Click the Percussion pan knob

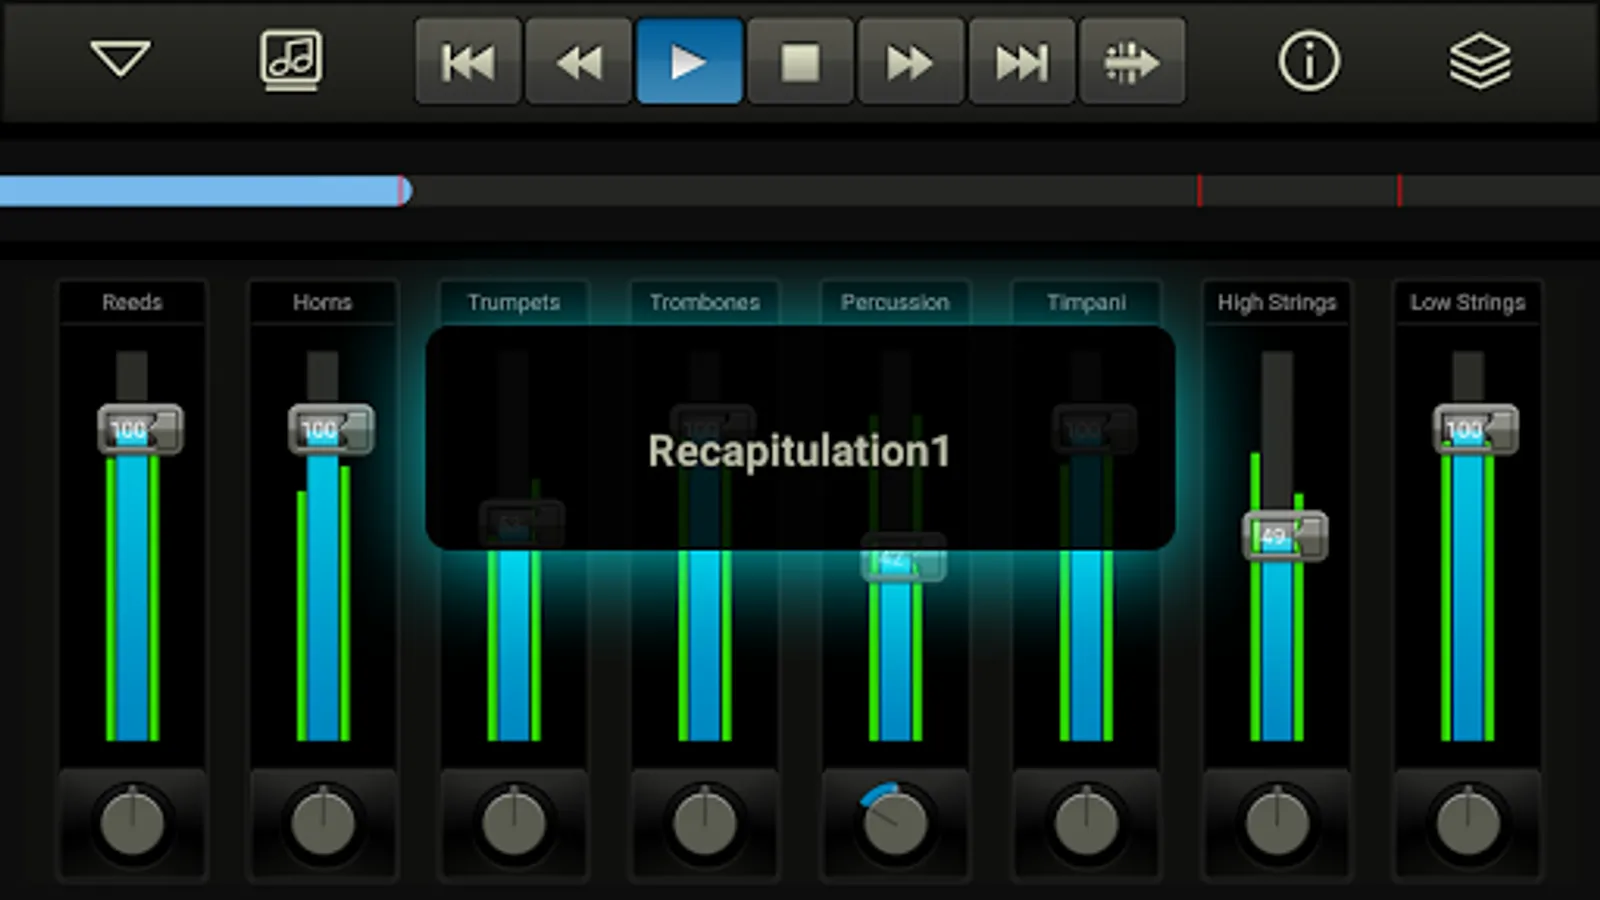[895, 822]
